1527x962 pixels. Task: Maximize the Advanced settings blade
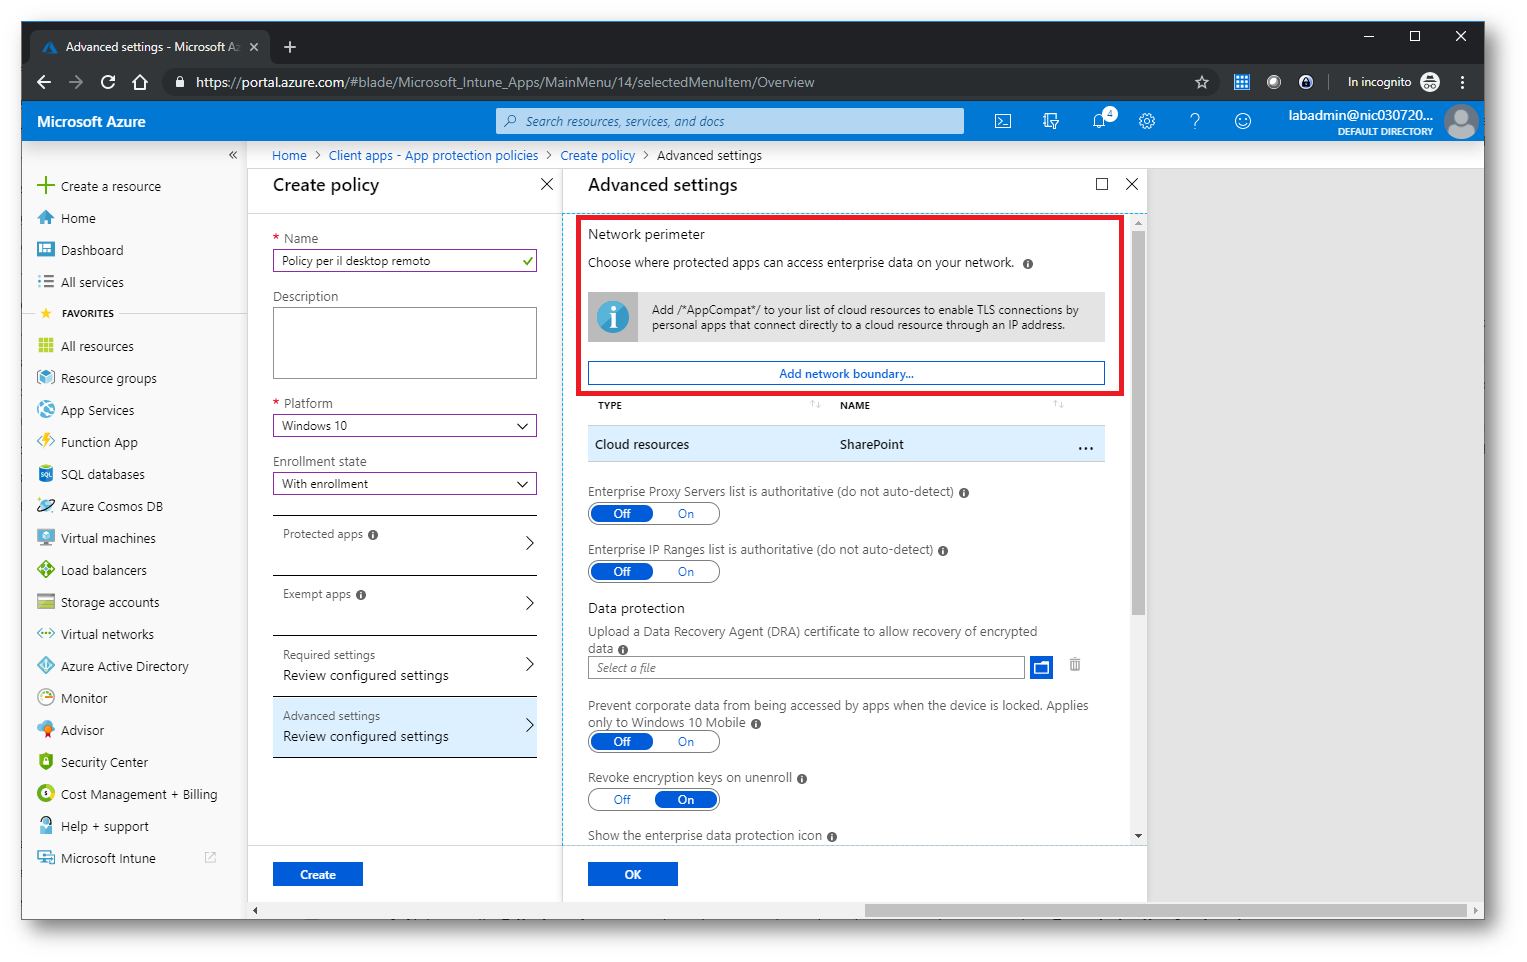point(1102,184)
